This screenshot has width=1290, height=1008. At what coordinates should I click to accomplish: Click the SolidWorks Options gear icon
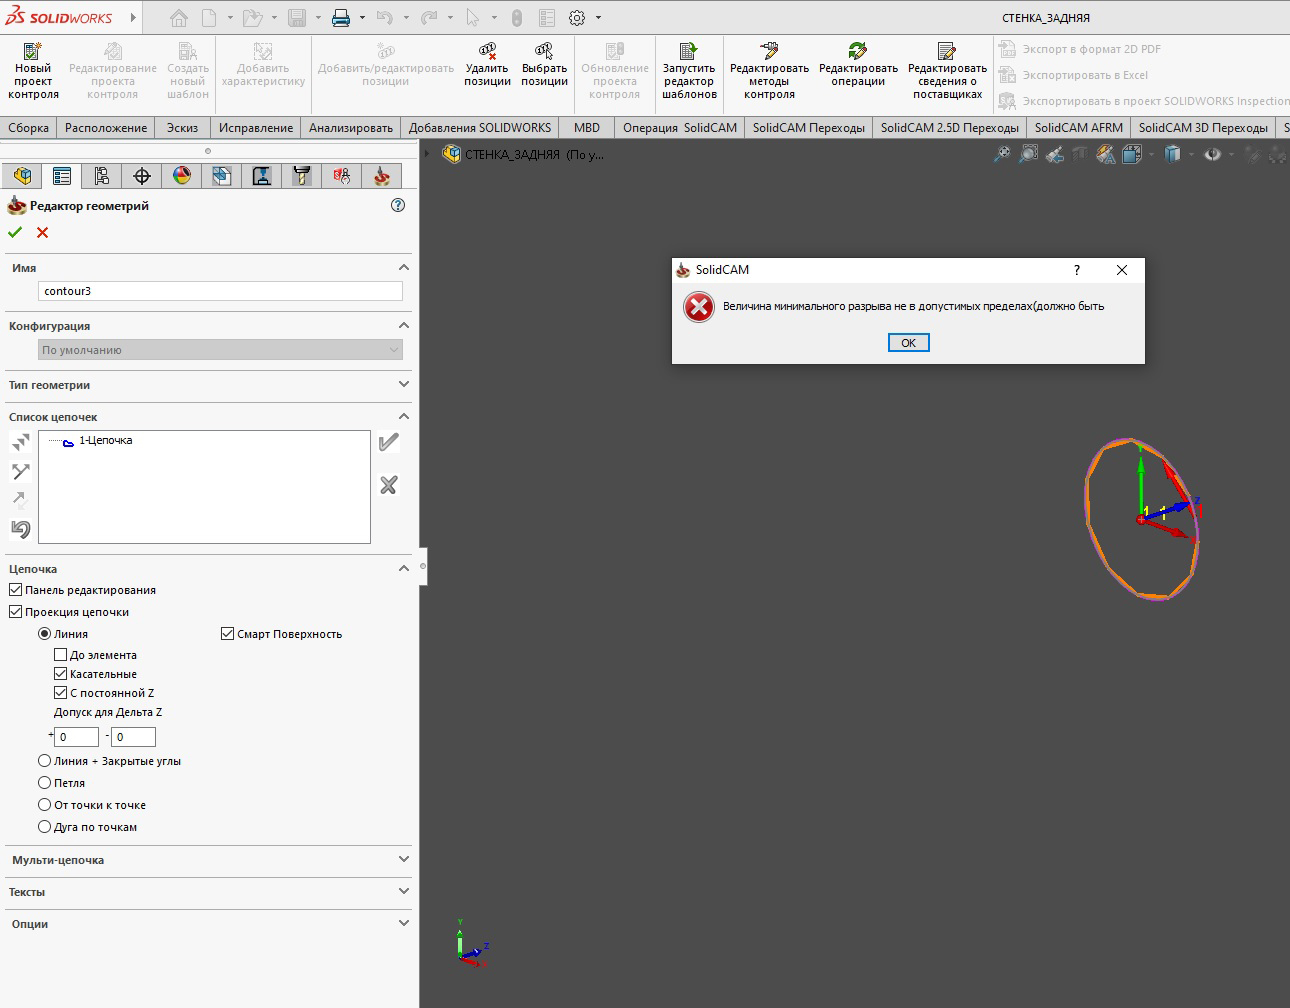pos(577,18)
